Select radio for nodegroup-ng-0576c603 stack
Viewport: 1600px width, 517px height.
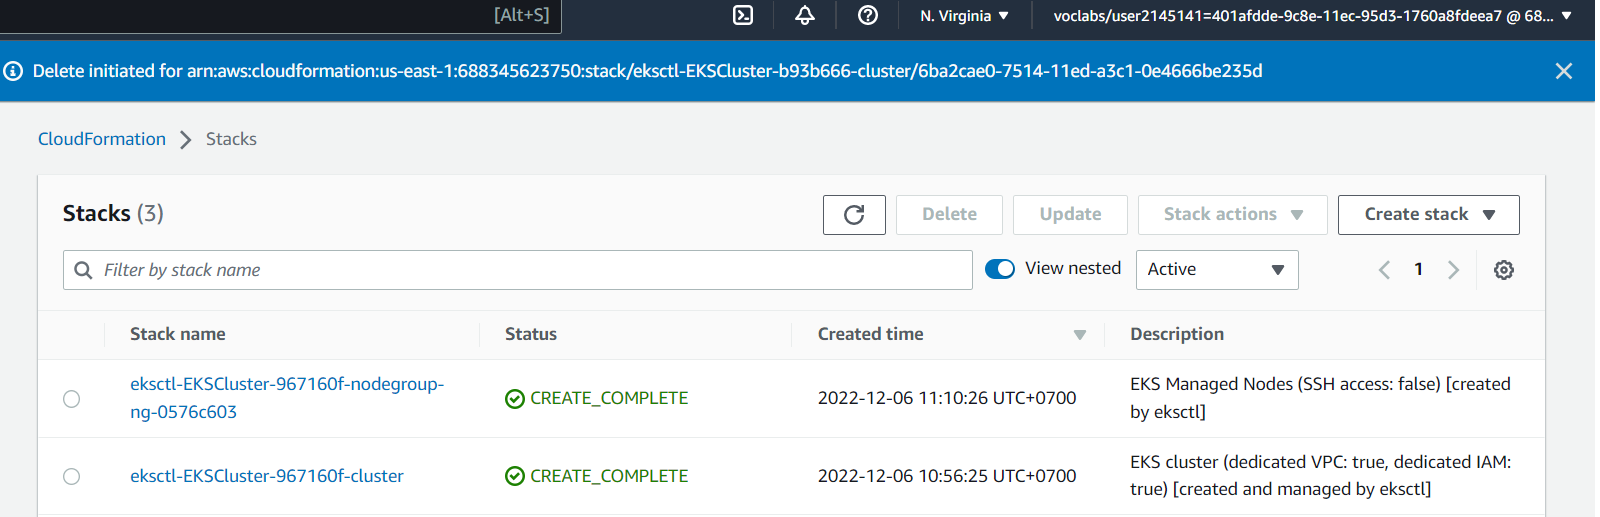tap(71, 399)
